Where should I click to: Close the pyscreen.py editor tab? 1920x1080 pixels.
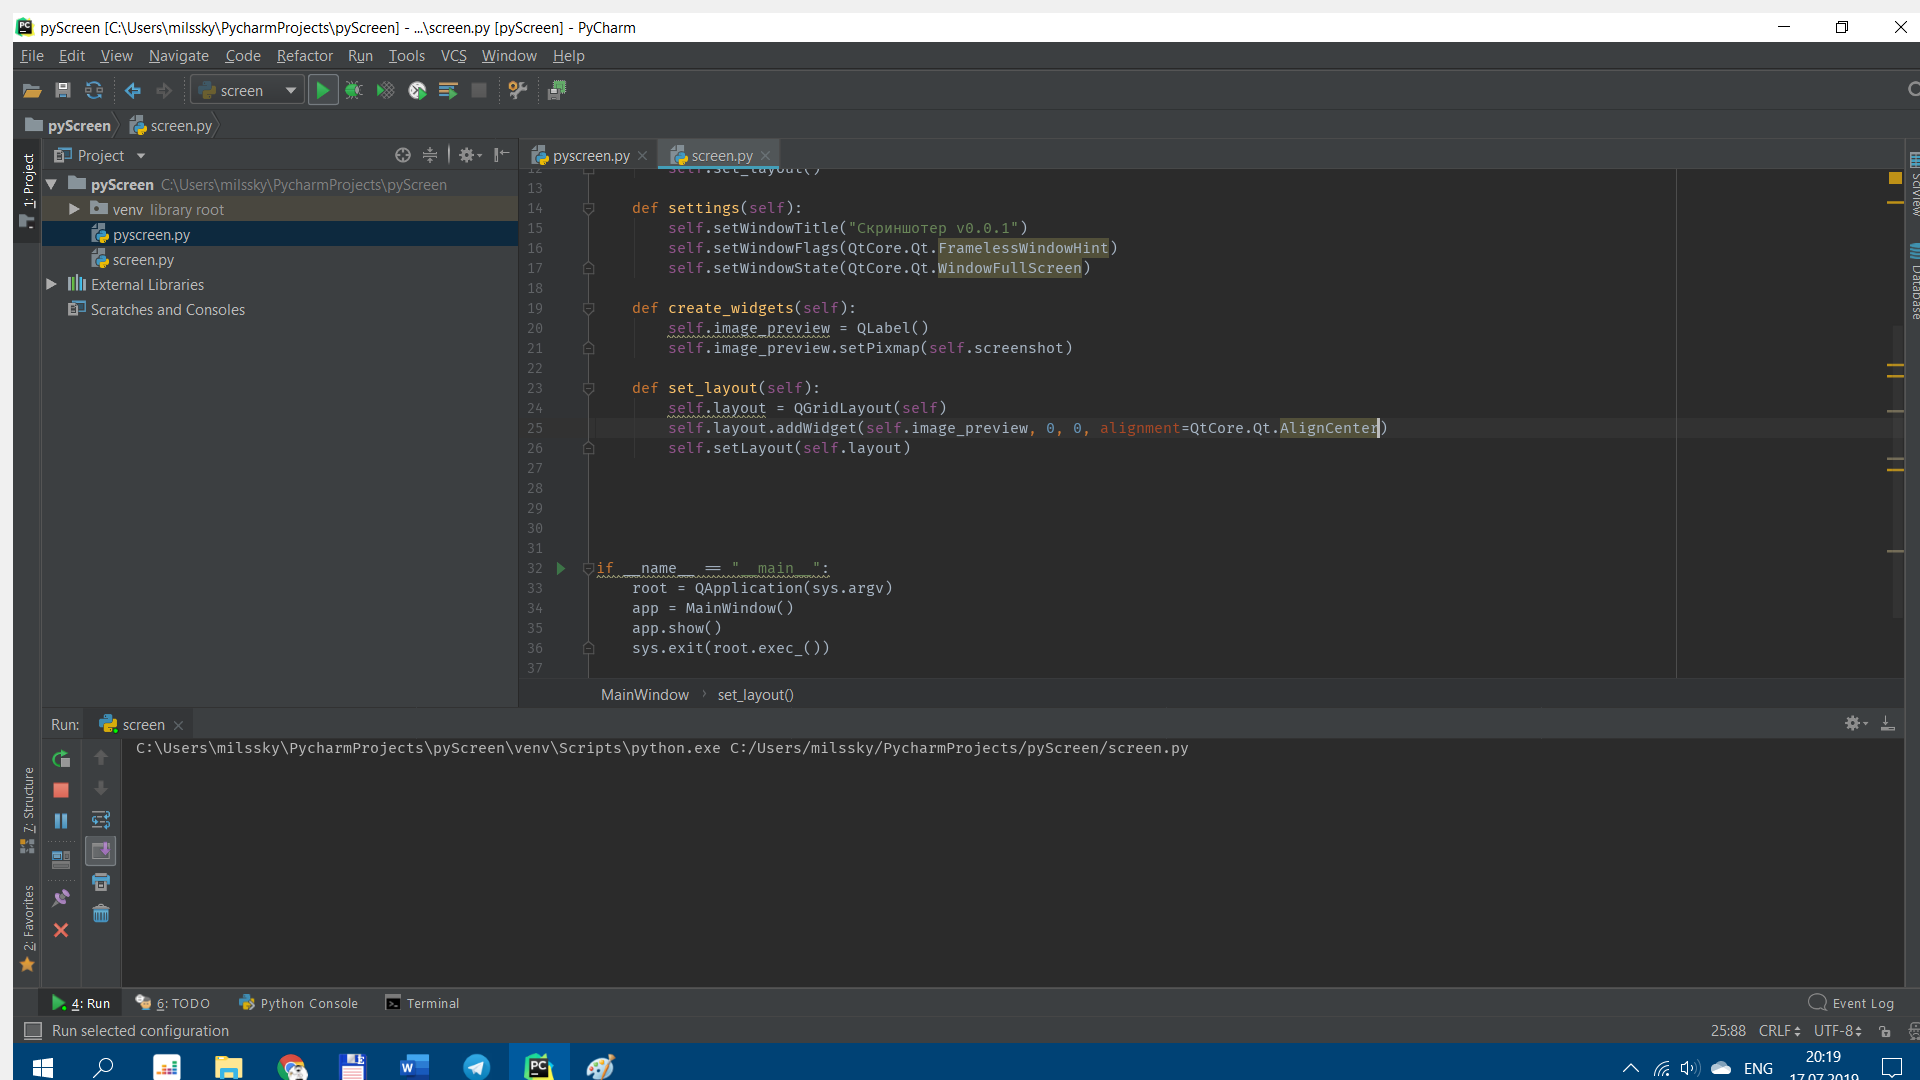(643, 156)
